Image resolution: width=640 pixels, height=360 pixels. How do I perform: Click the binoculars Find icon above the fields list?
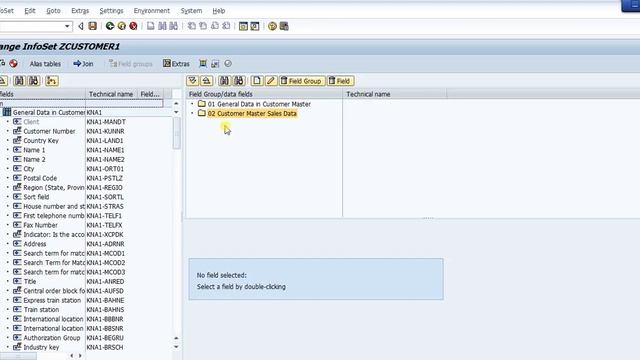click(19, 81)
